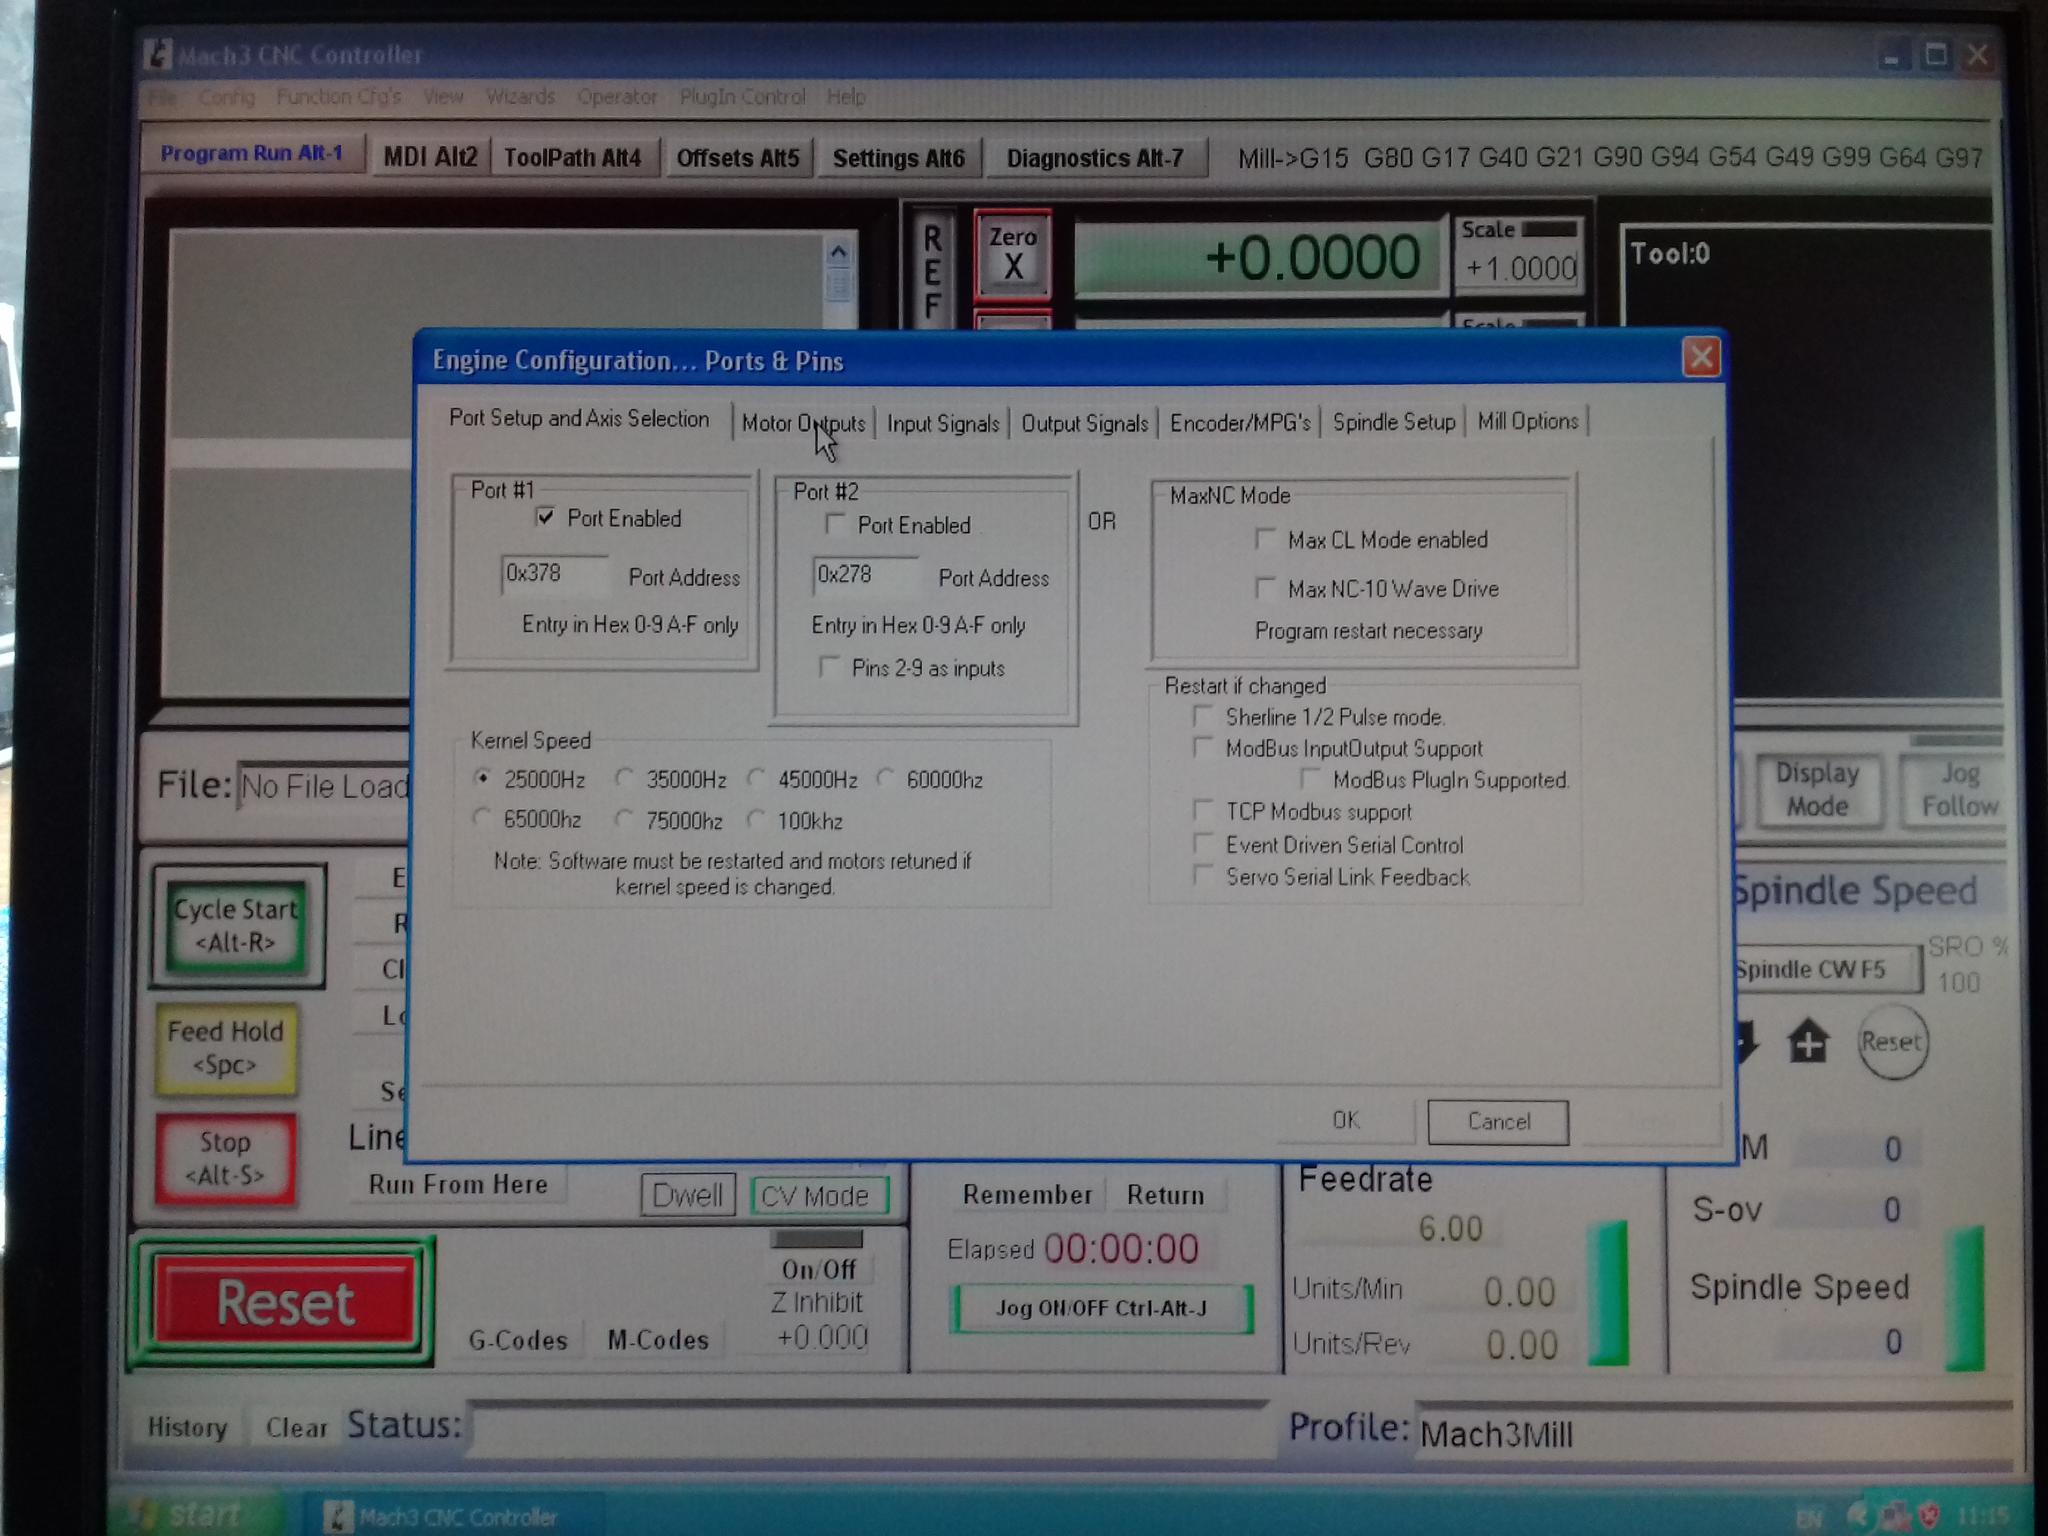Image resolution: width=2048 pixels, height=1536 pixels.
Task: Switch to the Spindle Setup tab
Action: coord(1393,422)
